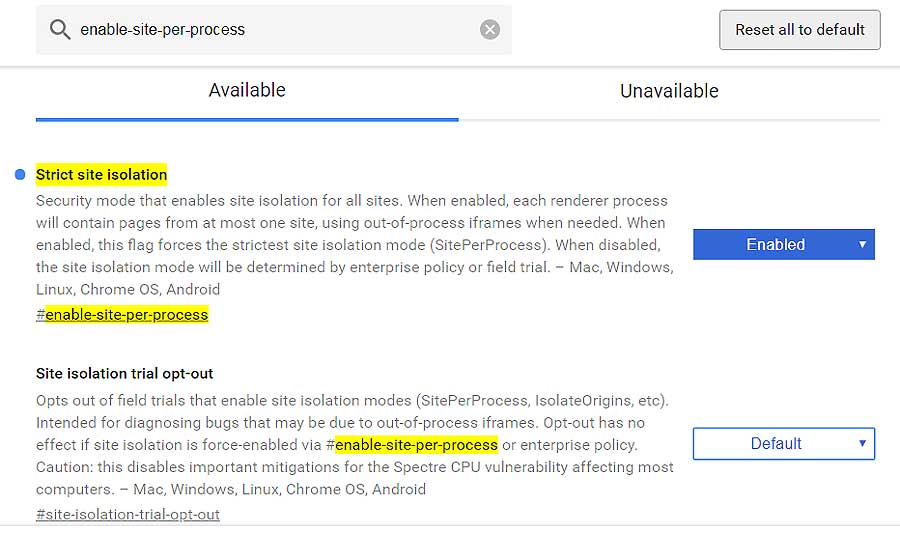900x533 pixels.
Task: Open the #site-isolation-trial-opt-out anchor link
Action: (127, 514)
